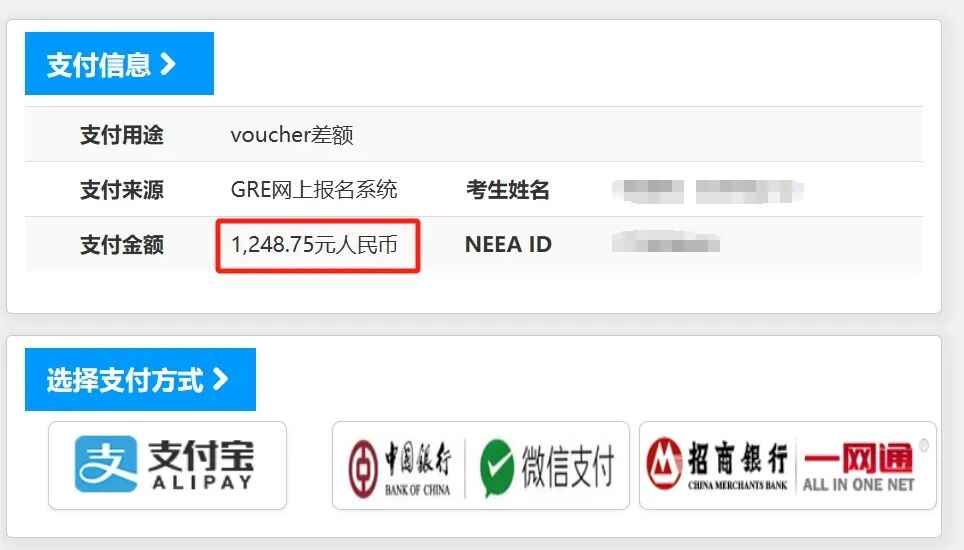Choose the WeChat Pay green checkmark icon
964x550 pixels.
[x=496, y=467]
